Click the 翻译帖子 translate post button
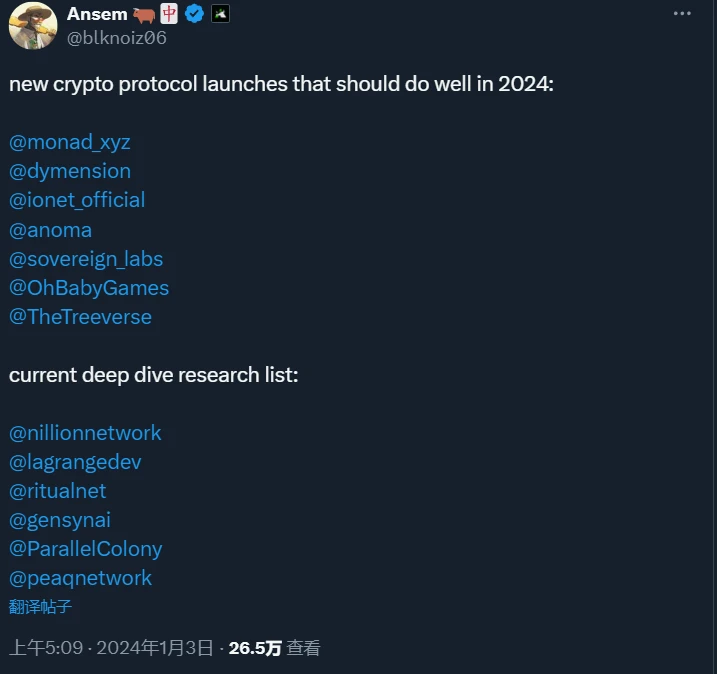The width and height of the screenshot is (717, 674). [40, 606]
